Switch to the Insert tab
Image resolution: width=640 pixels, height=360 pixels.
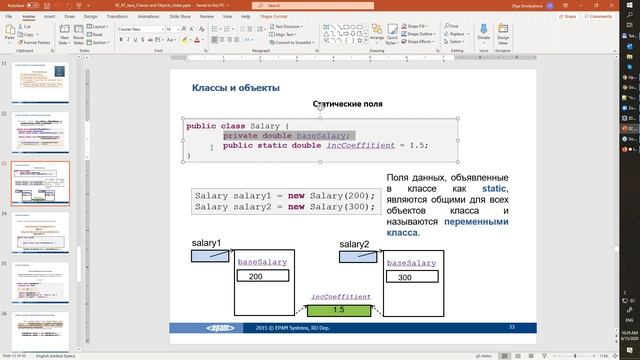tap(49, 16)
